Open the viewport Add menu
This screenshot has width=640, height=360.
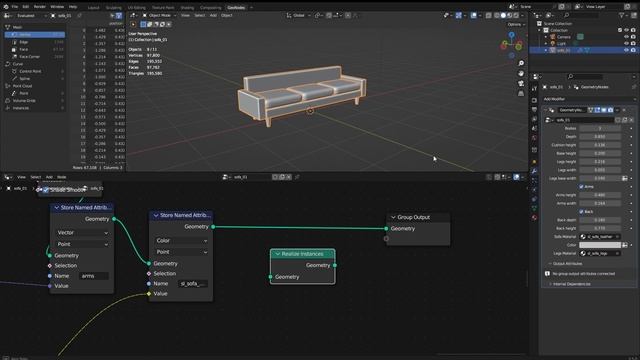[x=213, y=16]
